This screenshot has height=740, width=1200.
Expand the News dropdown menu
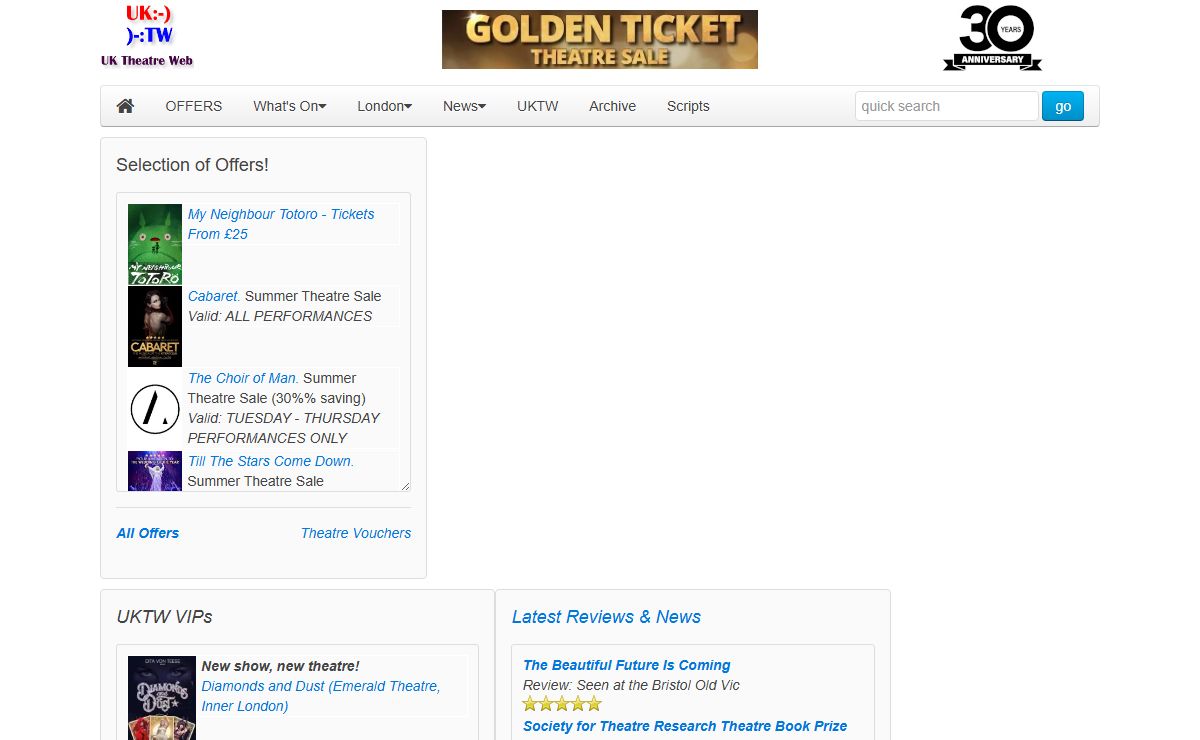coord(465,106)
